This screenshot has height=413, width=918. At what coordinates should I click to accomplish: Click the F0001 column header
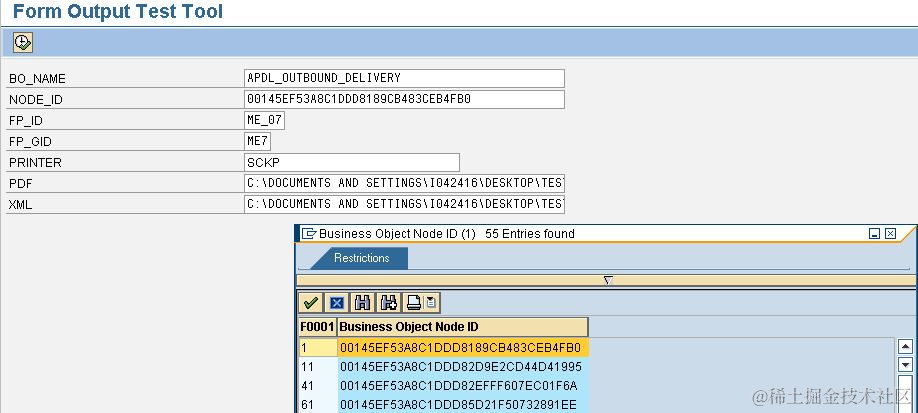pos(317,327)
